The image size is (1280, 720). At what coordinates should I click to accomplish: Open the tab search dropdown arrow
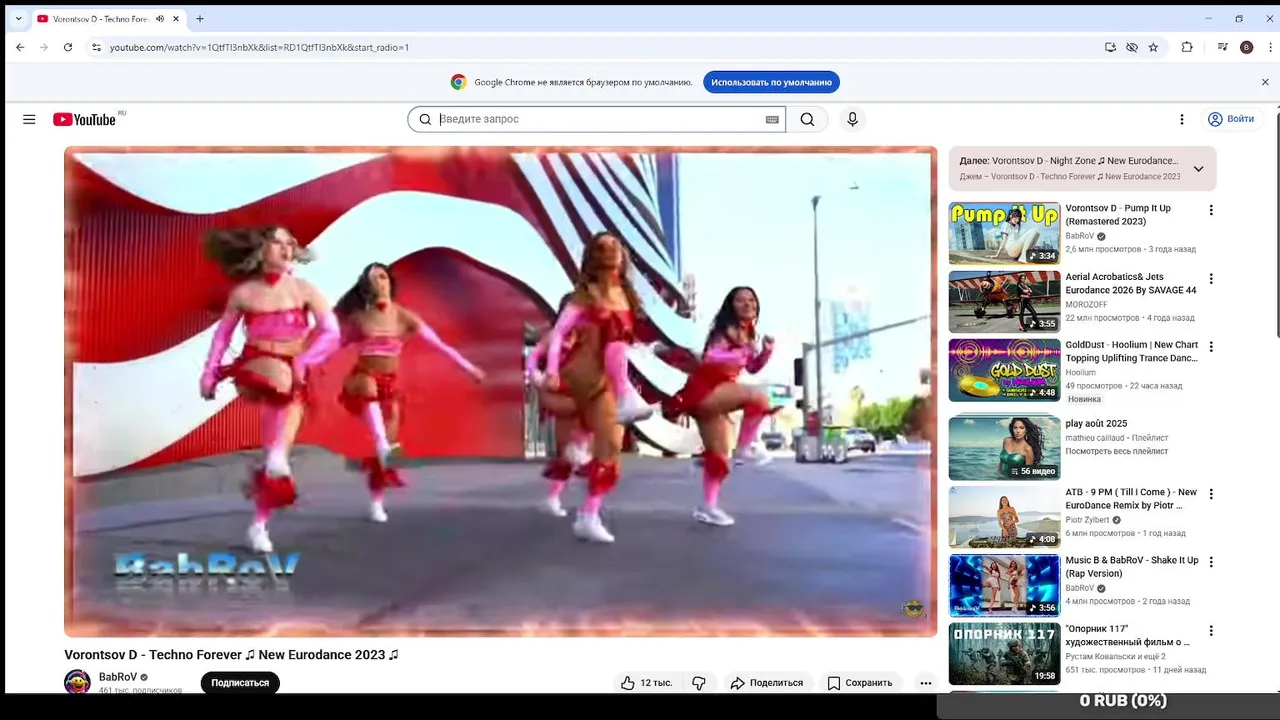pos(18,18)
